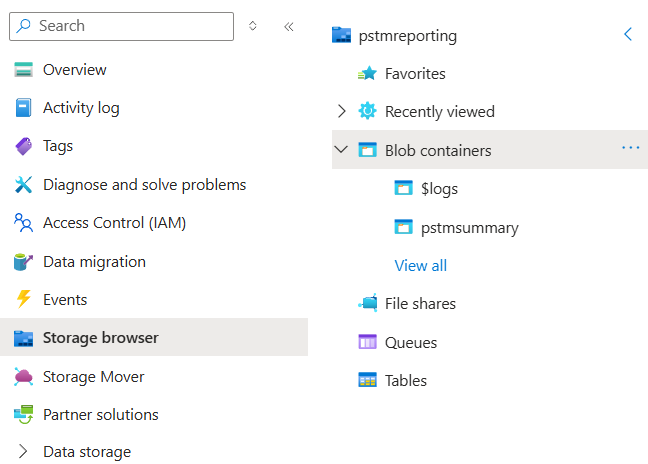The height and width of the screenshot is (464, 648).
Task: Click the pstmsummary container icon
Action: 403,227
